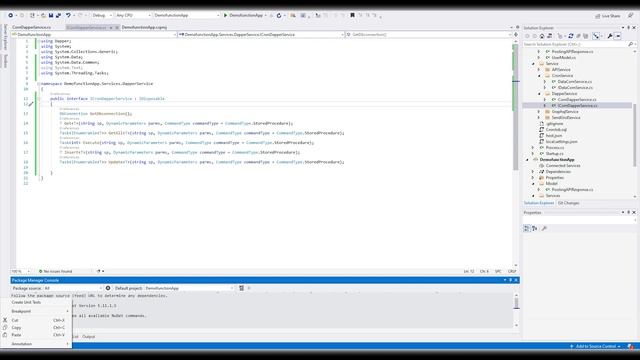Click the Clear Console icon in Package Manager
Viewport: 640px width, 360px height.
[241, 288]
